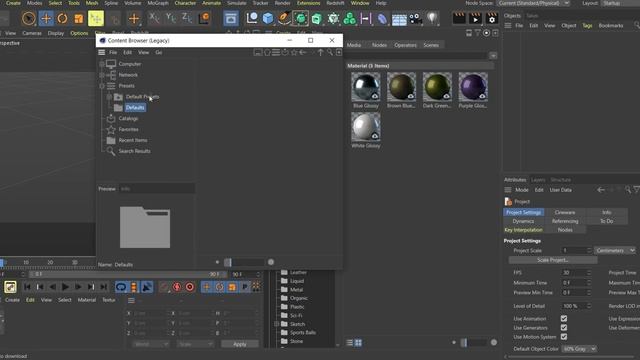Expand the Sketch materials folder
The width and height of the screenshot is (640, 360).
click(276, 324)
